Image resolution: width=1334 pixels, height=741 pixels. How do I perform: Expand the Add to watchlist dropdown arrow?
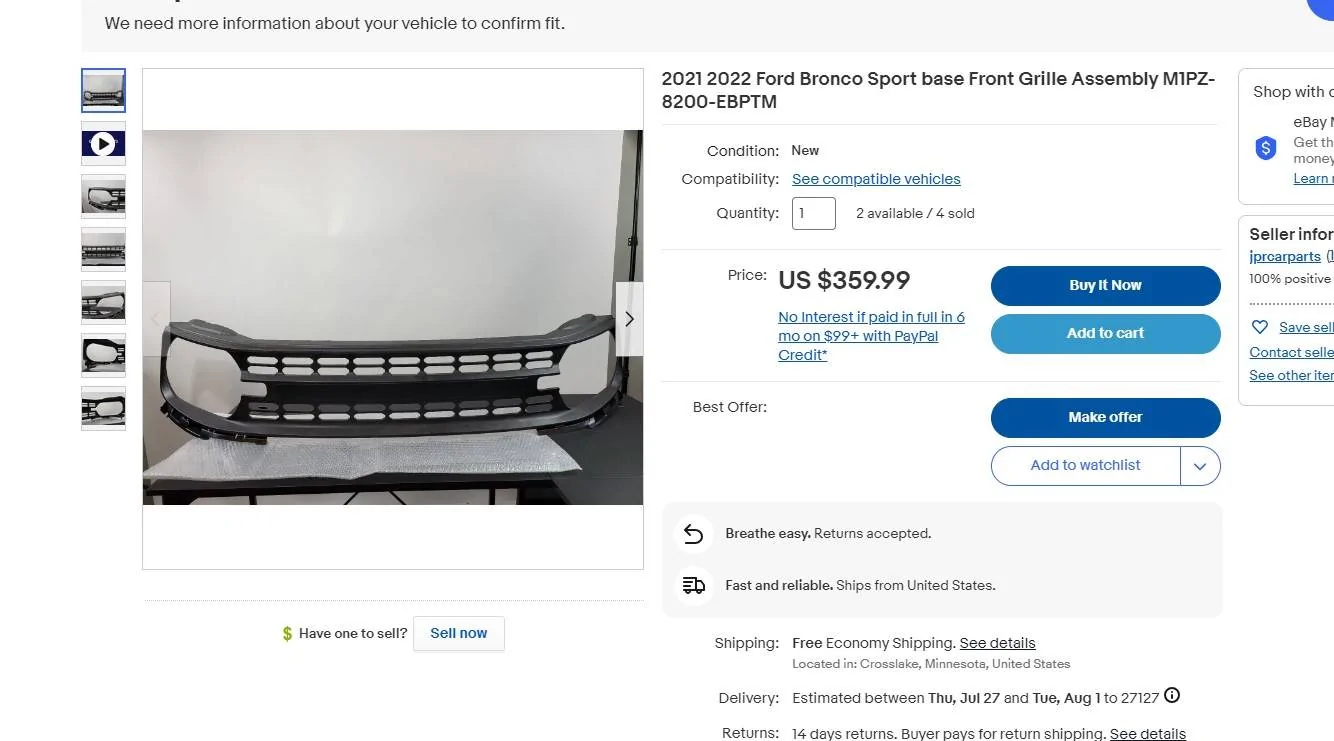click(1200, 466)
